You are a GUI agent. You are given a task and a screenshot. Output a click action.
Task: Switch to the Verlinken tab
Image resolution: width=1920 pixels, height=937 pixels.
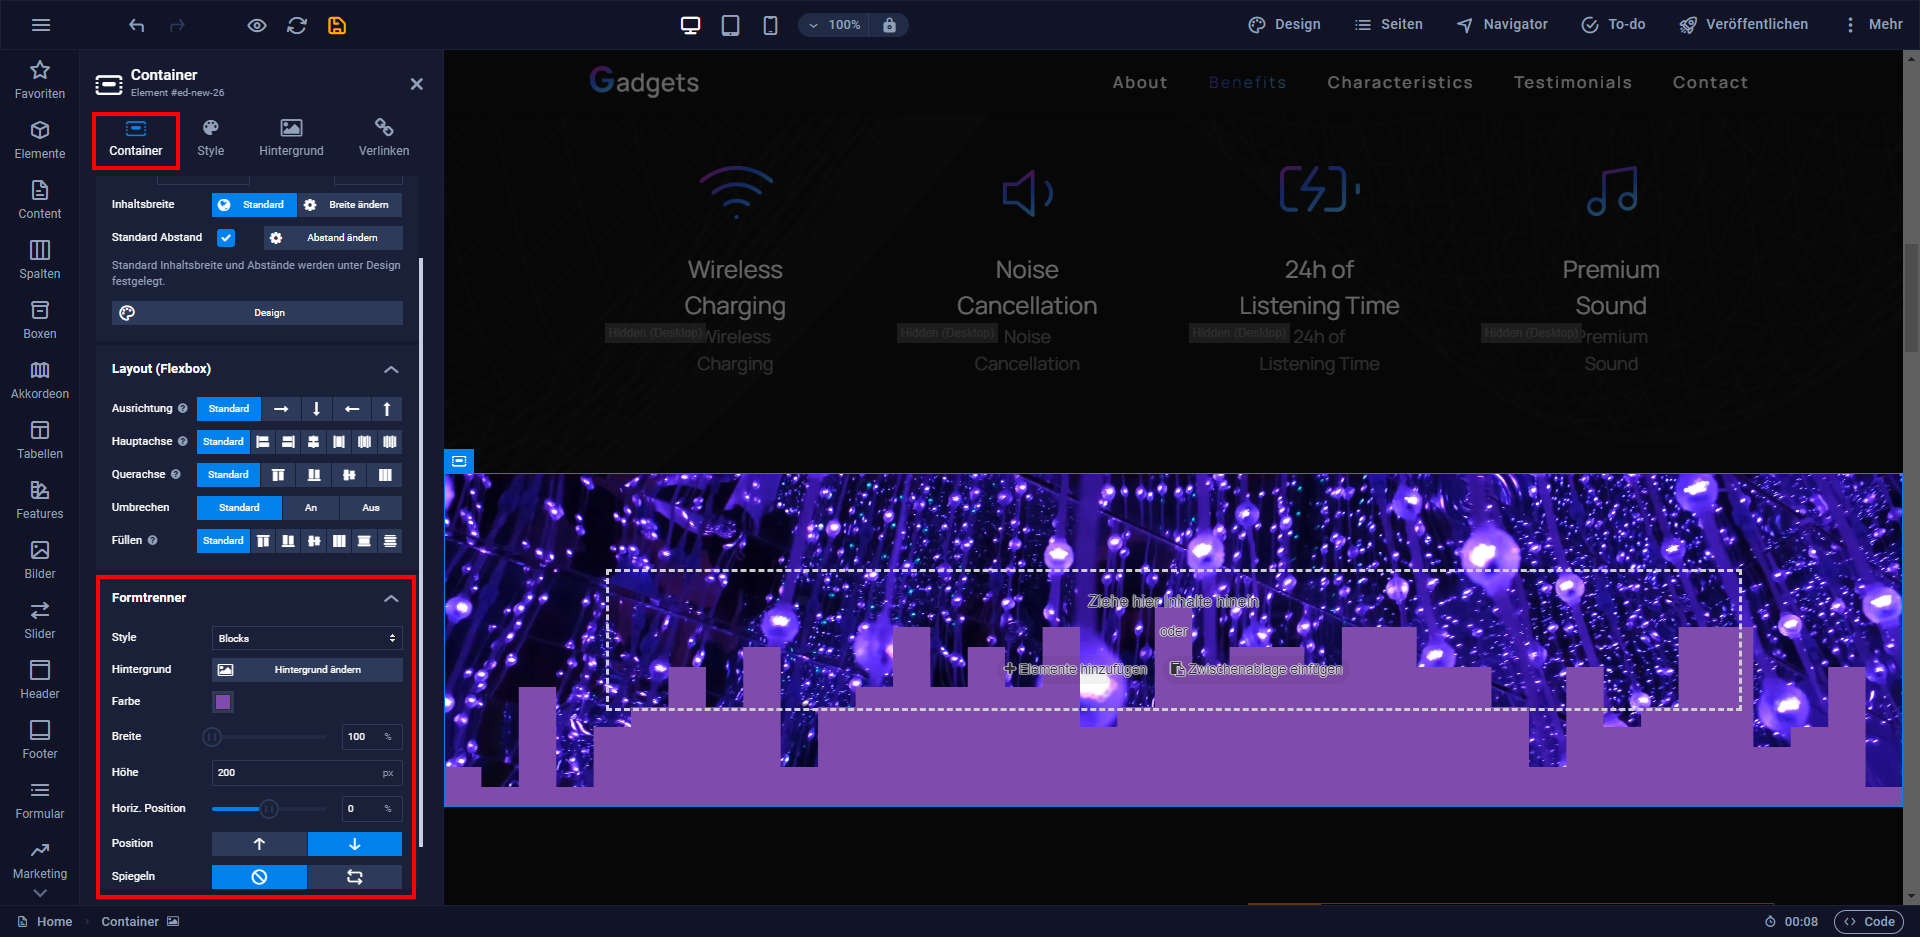point(384,139)
